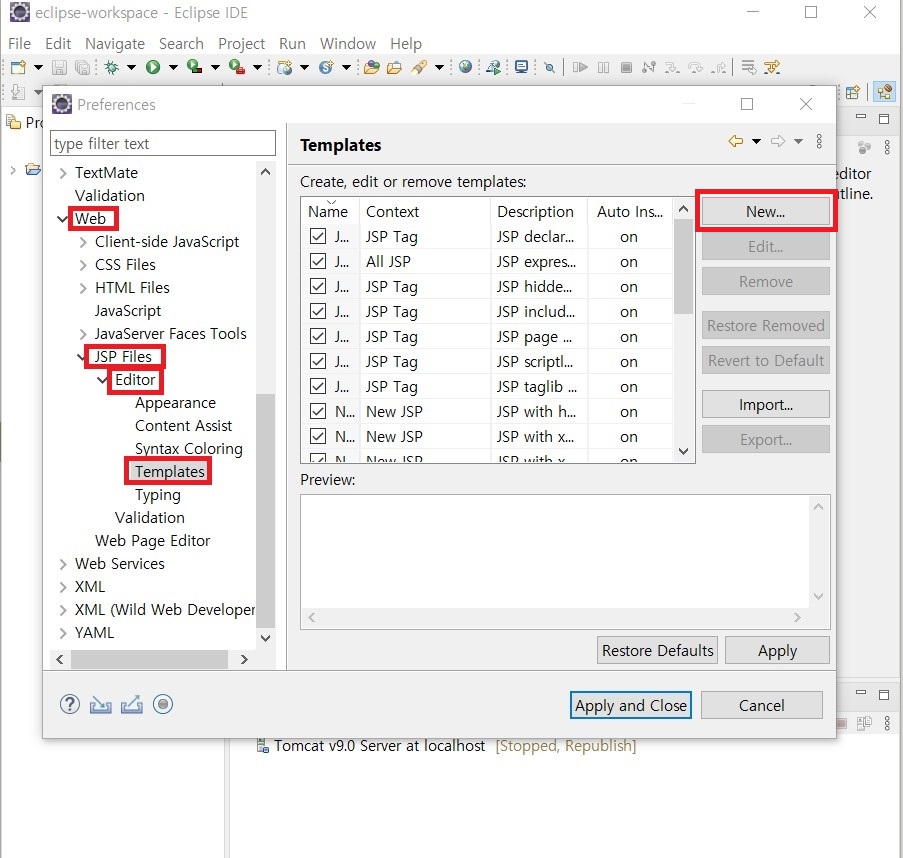The width and height of the screenshot is (903, 858).
Task: Expand Client-side JavaScript node
Action: click(83, 242)
